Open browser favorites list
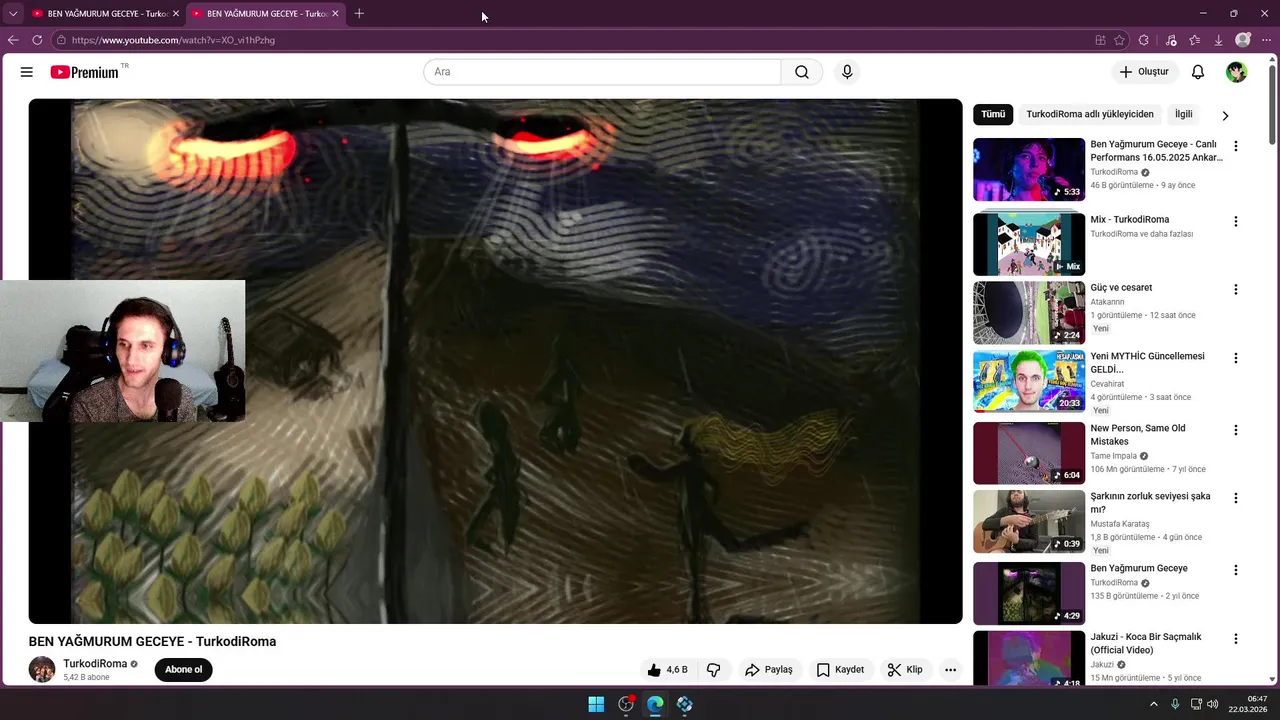Screen dimensions: 1280x720 click(x=1194, y=40)
